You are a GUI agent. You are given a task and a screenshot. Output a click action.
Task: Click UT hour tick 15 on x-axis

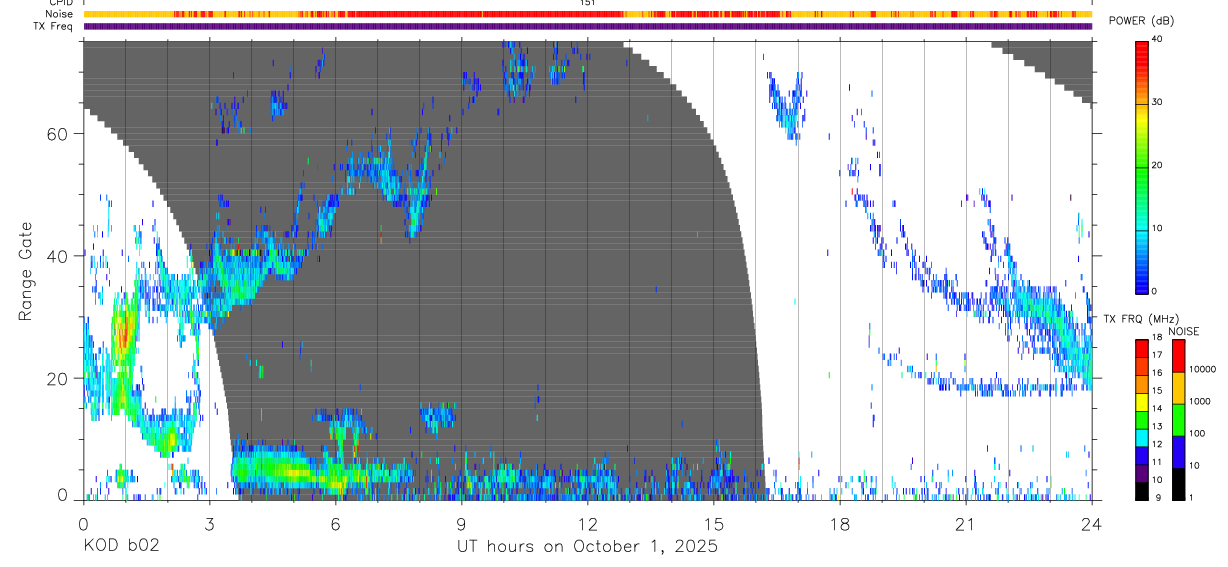(x=713, y=524)
